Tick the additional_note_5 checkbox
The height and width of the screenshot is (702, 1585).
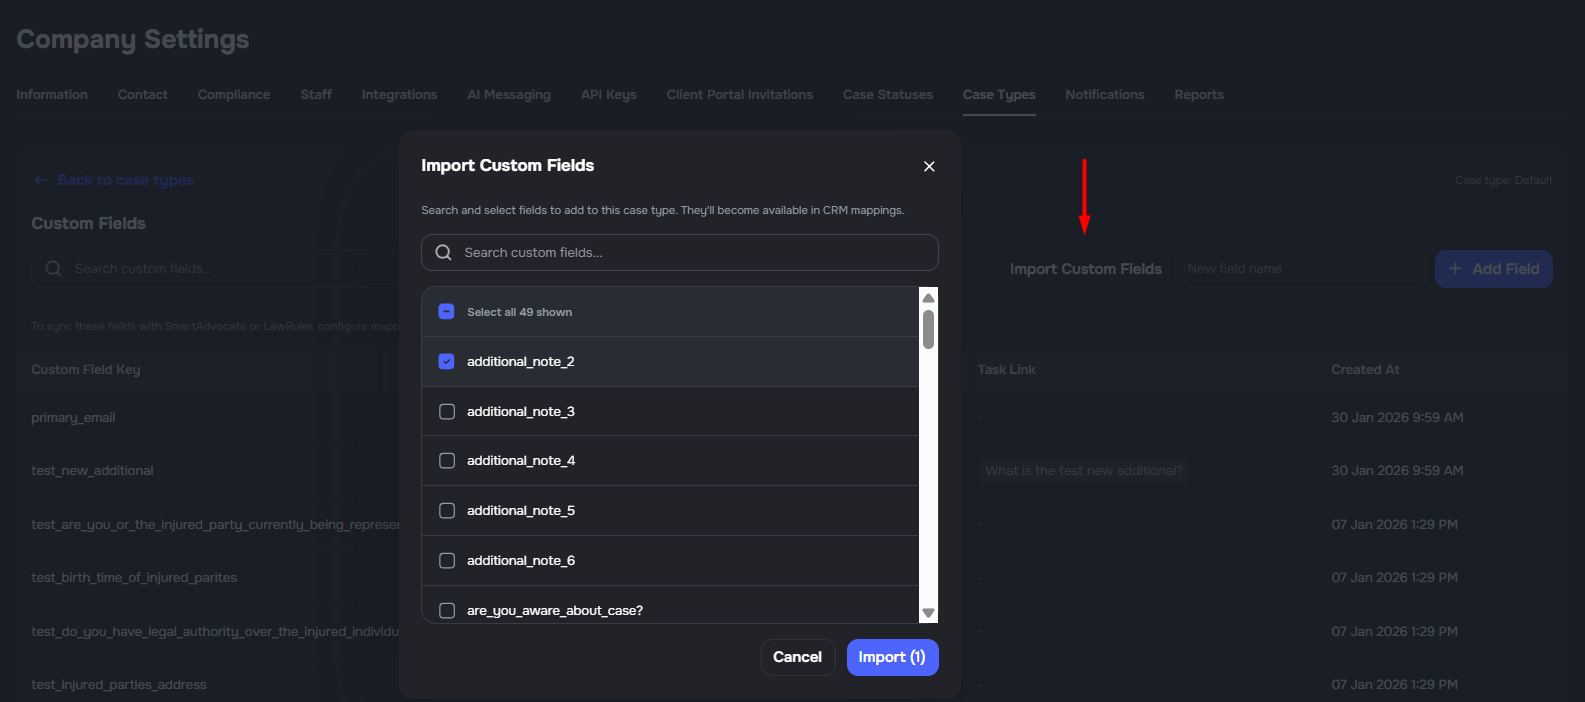447,511
